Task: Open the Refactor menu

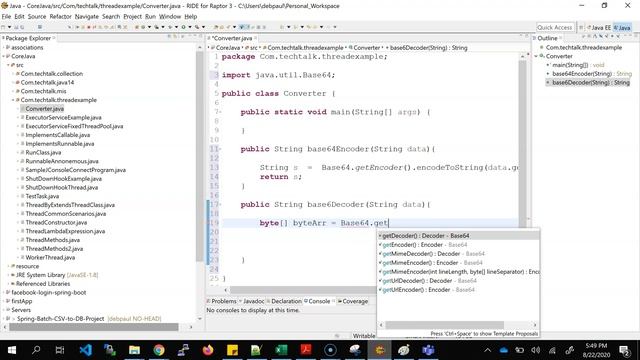Action: coord(60,16)
